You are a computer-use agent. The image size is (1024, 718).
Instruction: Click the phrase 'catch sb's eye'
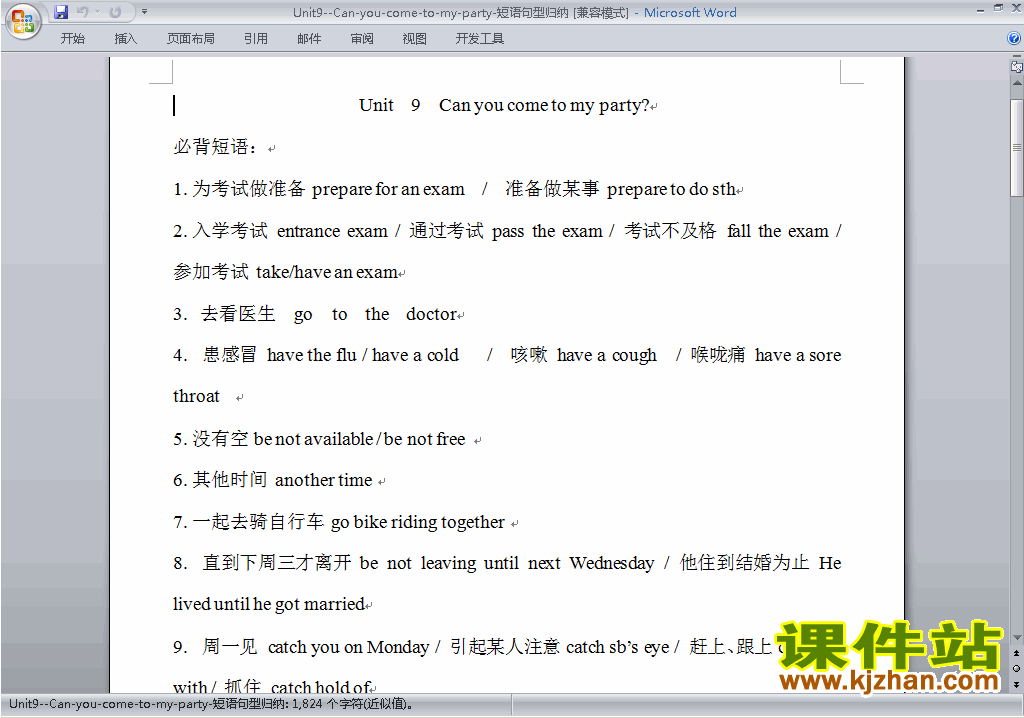tap(617, 647)
